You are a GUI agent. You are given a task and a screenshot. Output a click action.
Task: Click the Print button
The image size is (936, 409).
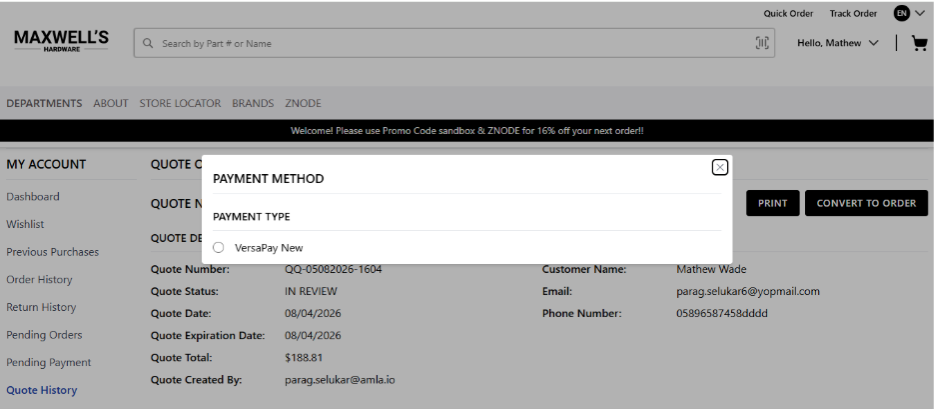tap(772, 203)
